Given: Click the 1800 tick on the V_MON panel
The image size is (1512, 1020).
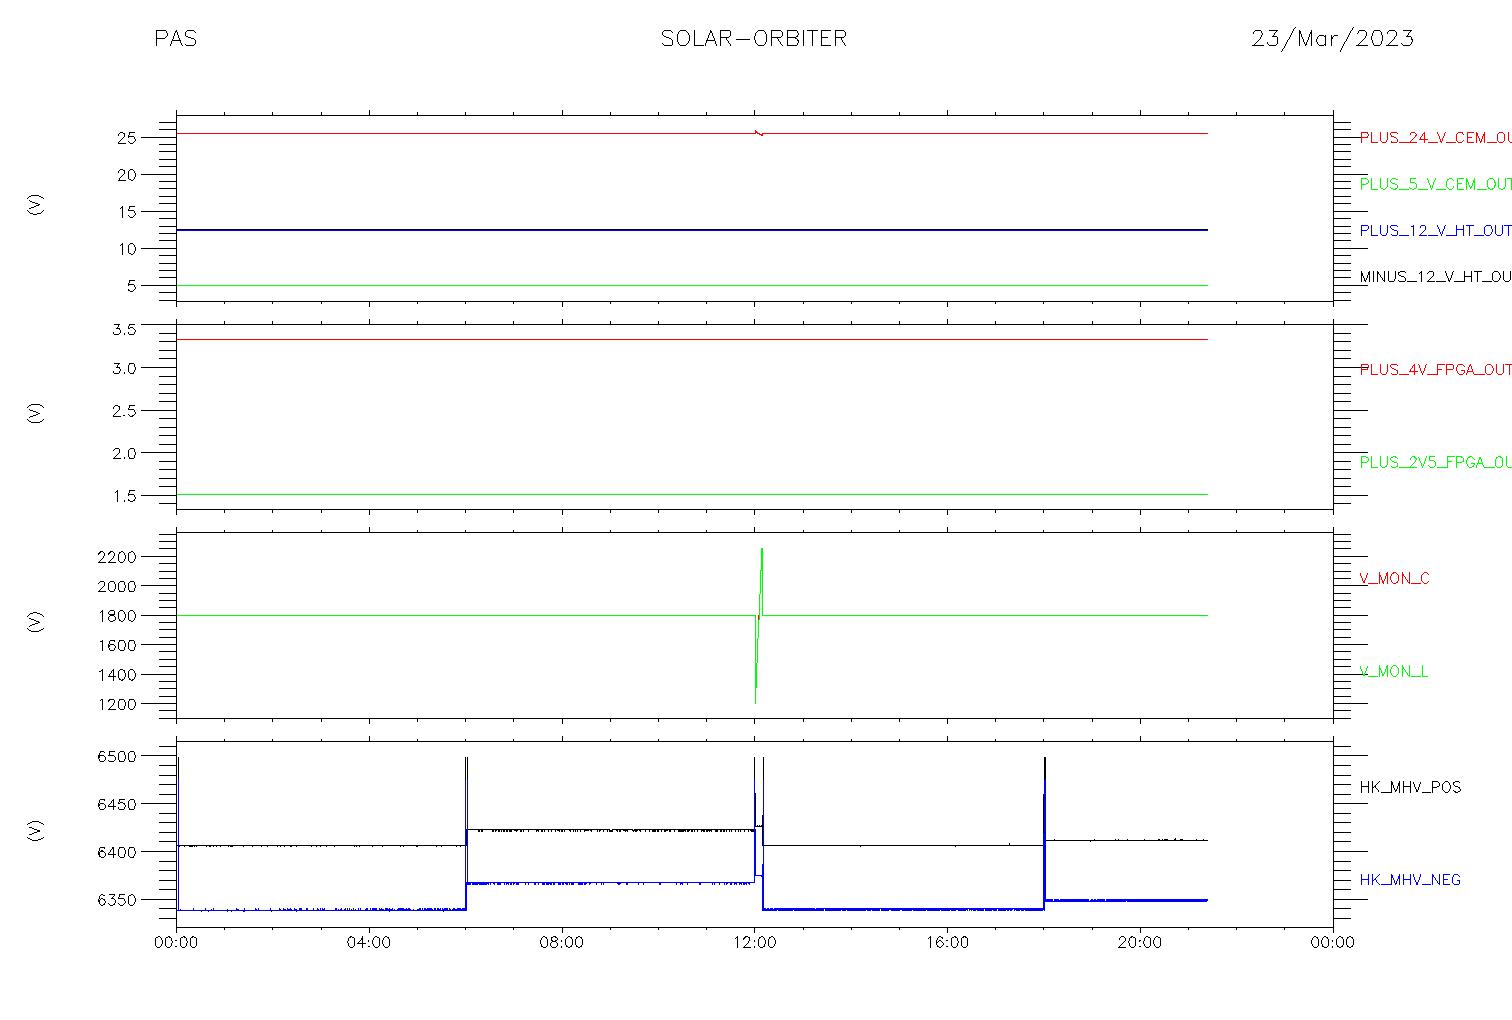Looking at the screenshot, I should (117, 616).
